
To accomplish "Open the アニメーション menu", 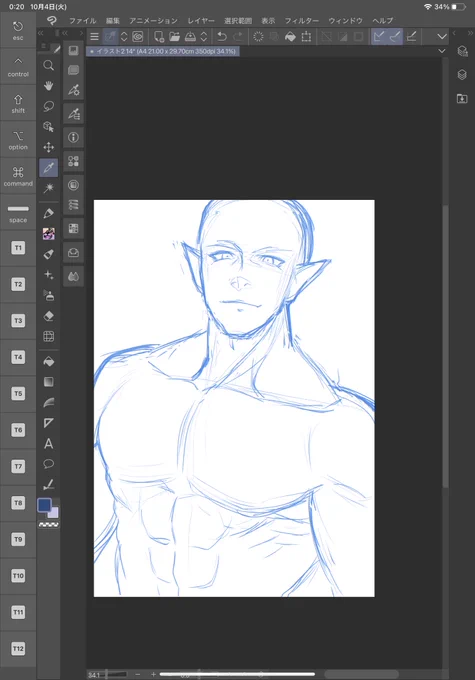I will click(153, 20).
